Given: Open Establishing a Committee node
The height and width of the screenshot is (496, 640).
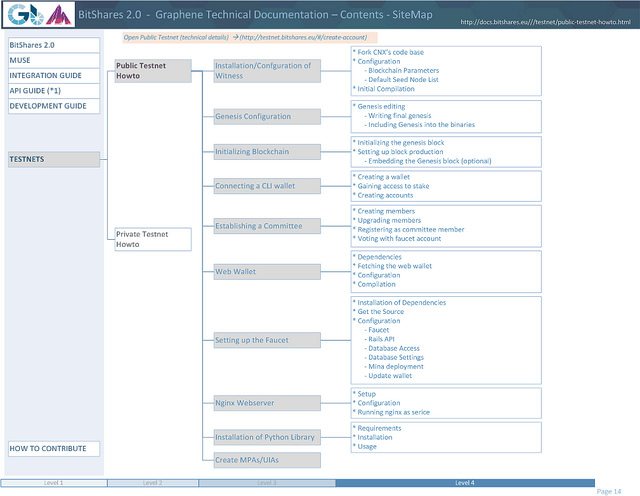Looking at the screenshot, I should 267,226.
